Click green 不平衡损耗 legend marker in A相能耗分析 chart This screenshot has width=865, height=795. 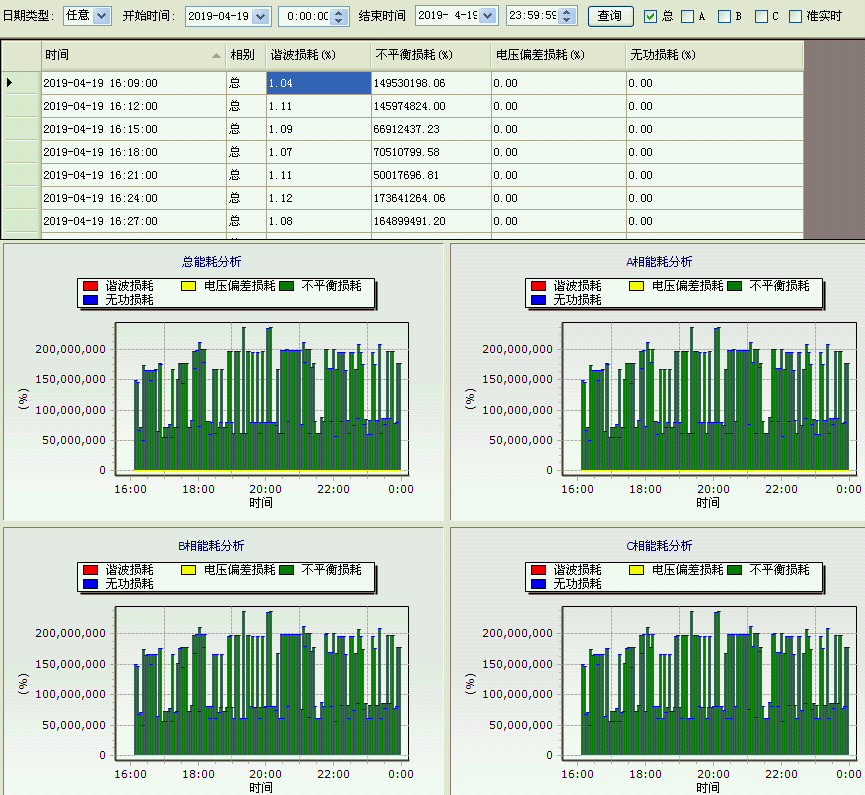[736, 286]
